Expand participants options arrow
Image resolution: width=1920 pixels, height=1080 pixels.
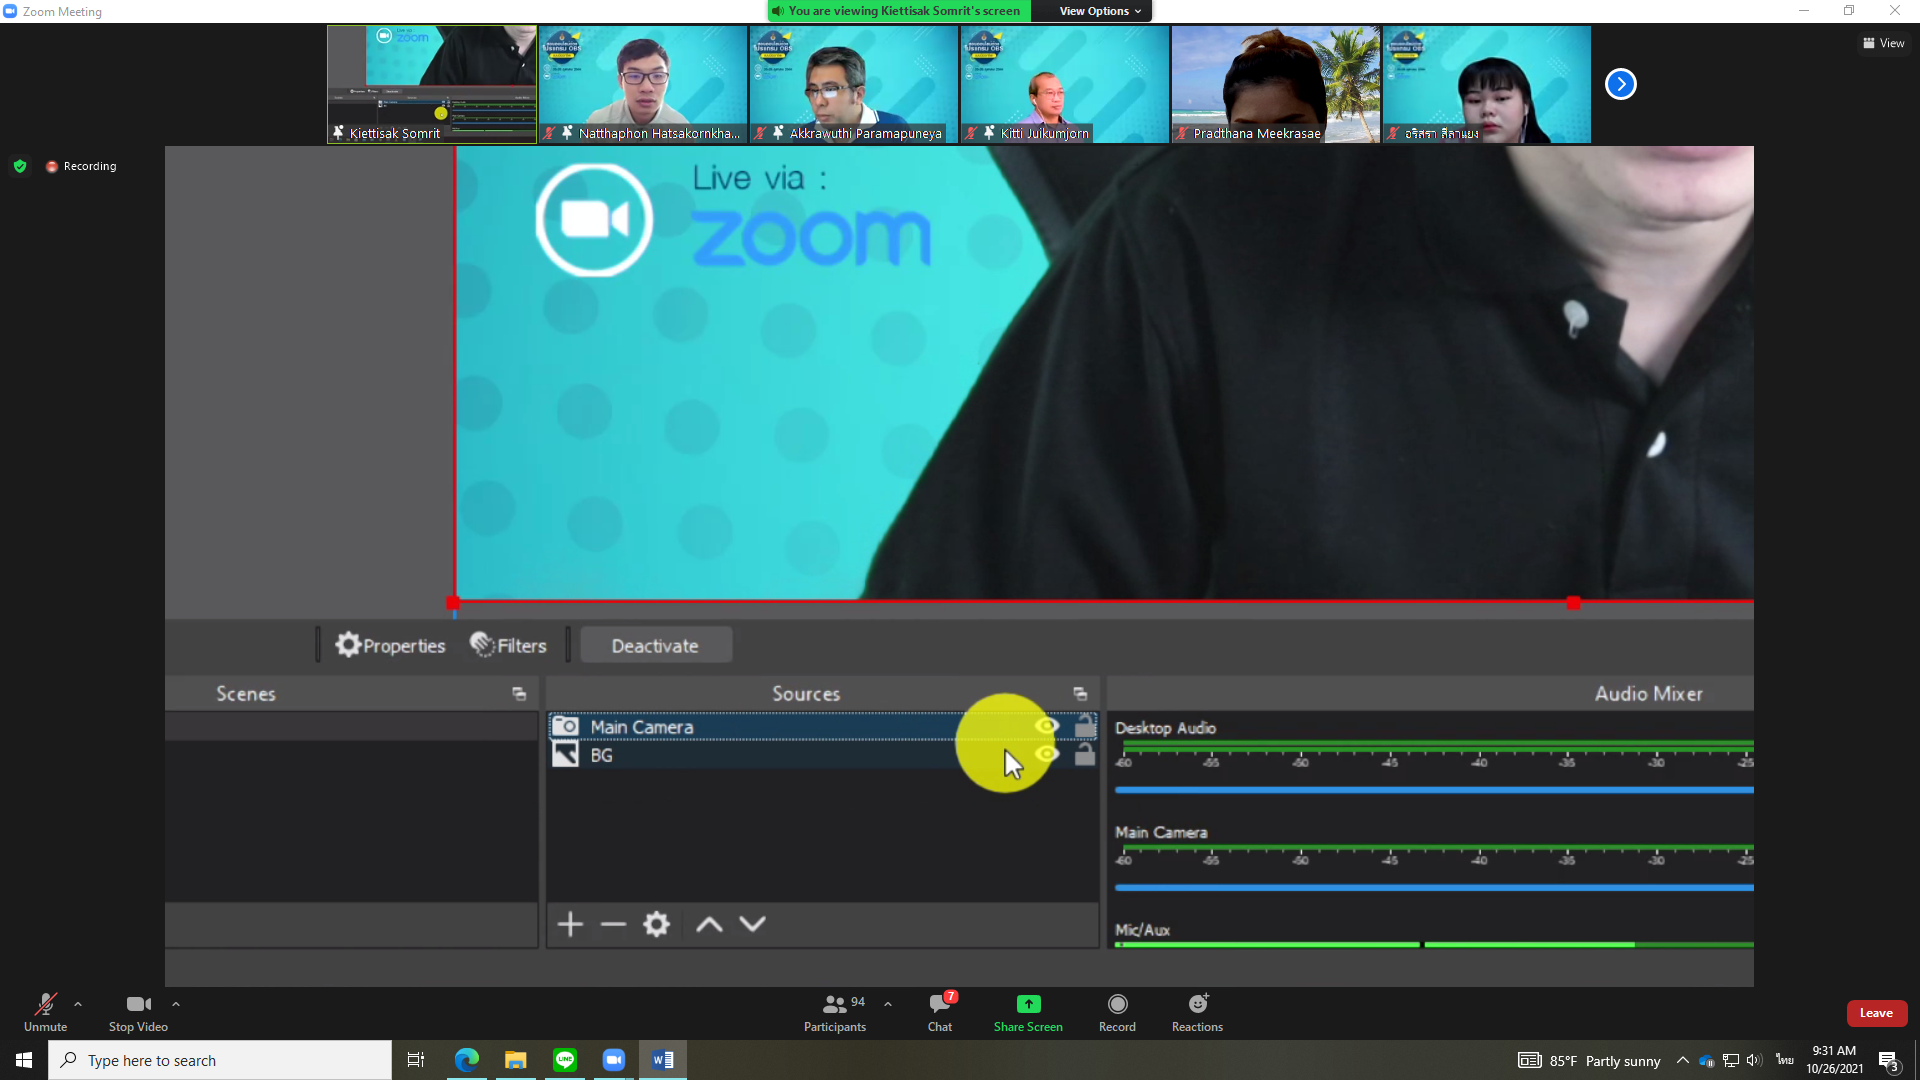888,1004
